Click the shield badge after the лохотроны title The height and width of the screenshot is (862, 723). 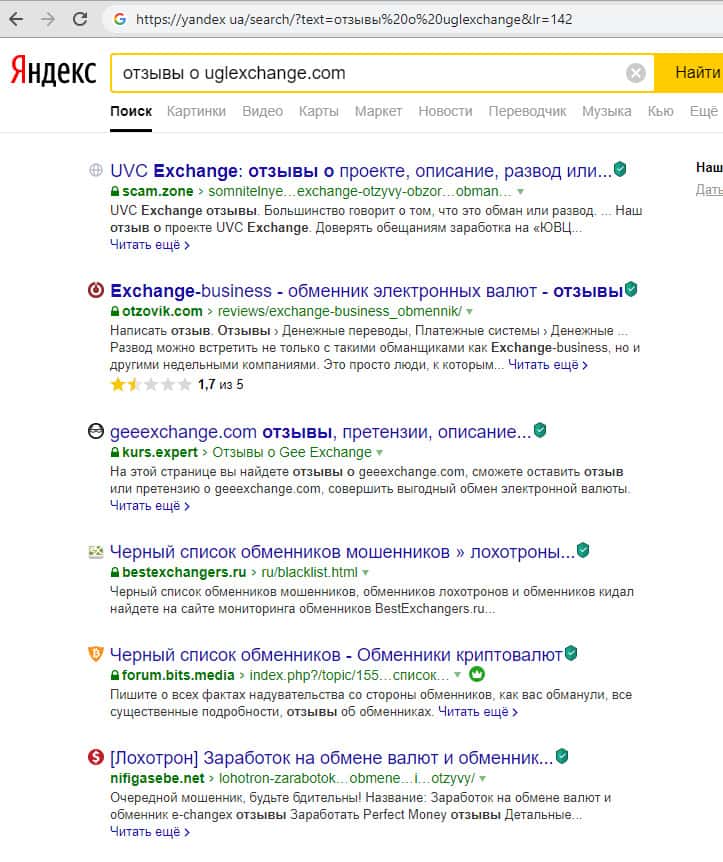[583, 550]
